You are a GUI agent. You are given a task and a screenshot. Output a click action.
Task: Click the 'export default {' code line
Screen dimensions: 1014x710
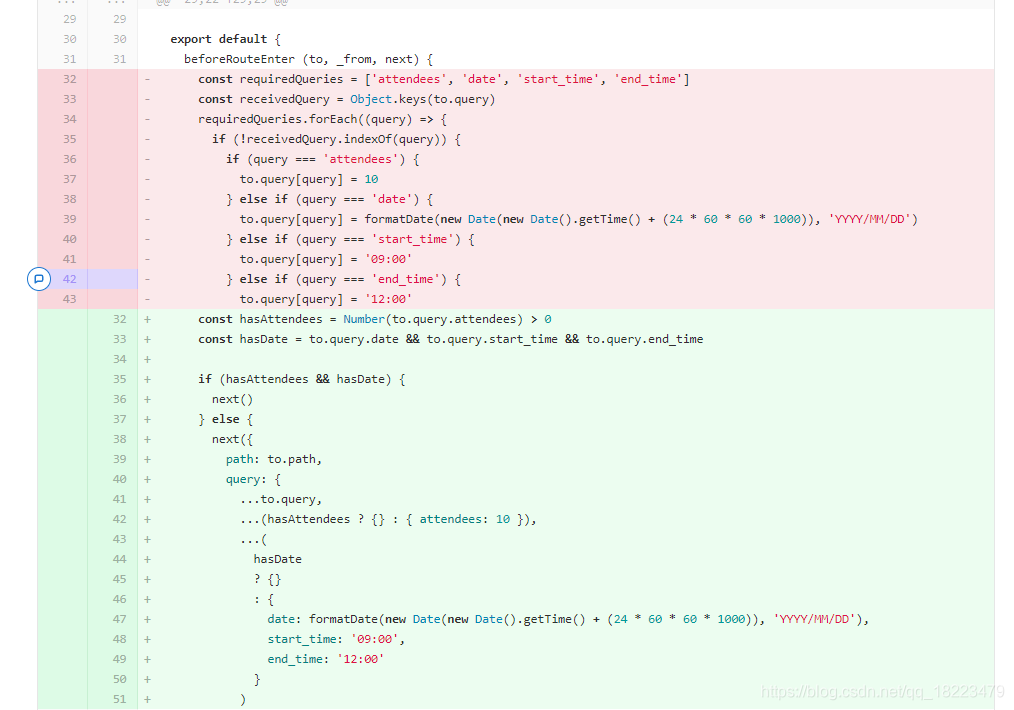coord(225,39)
